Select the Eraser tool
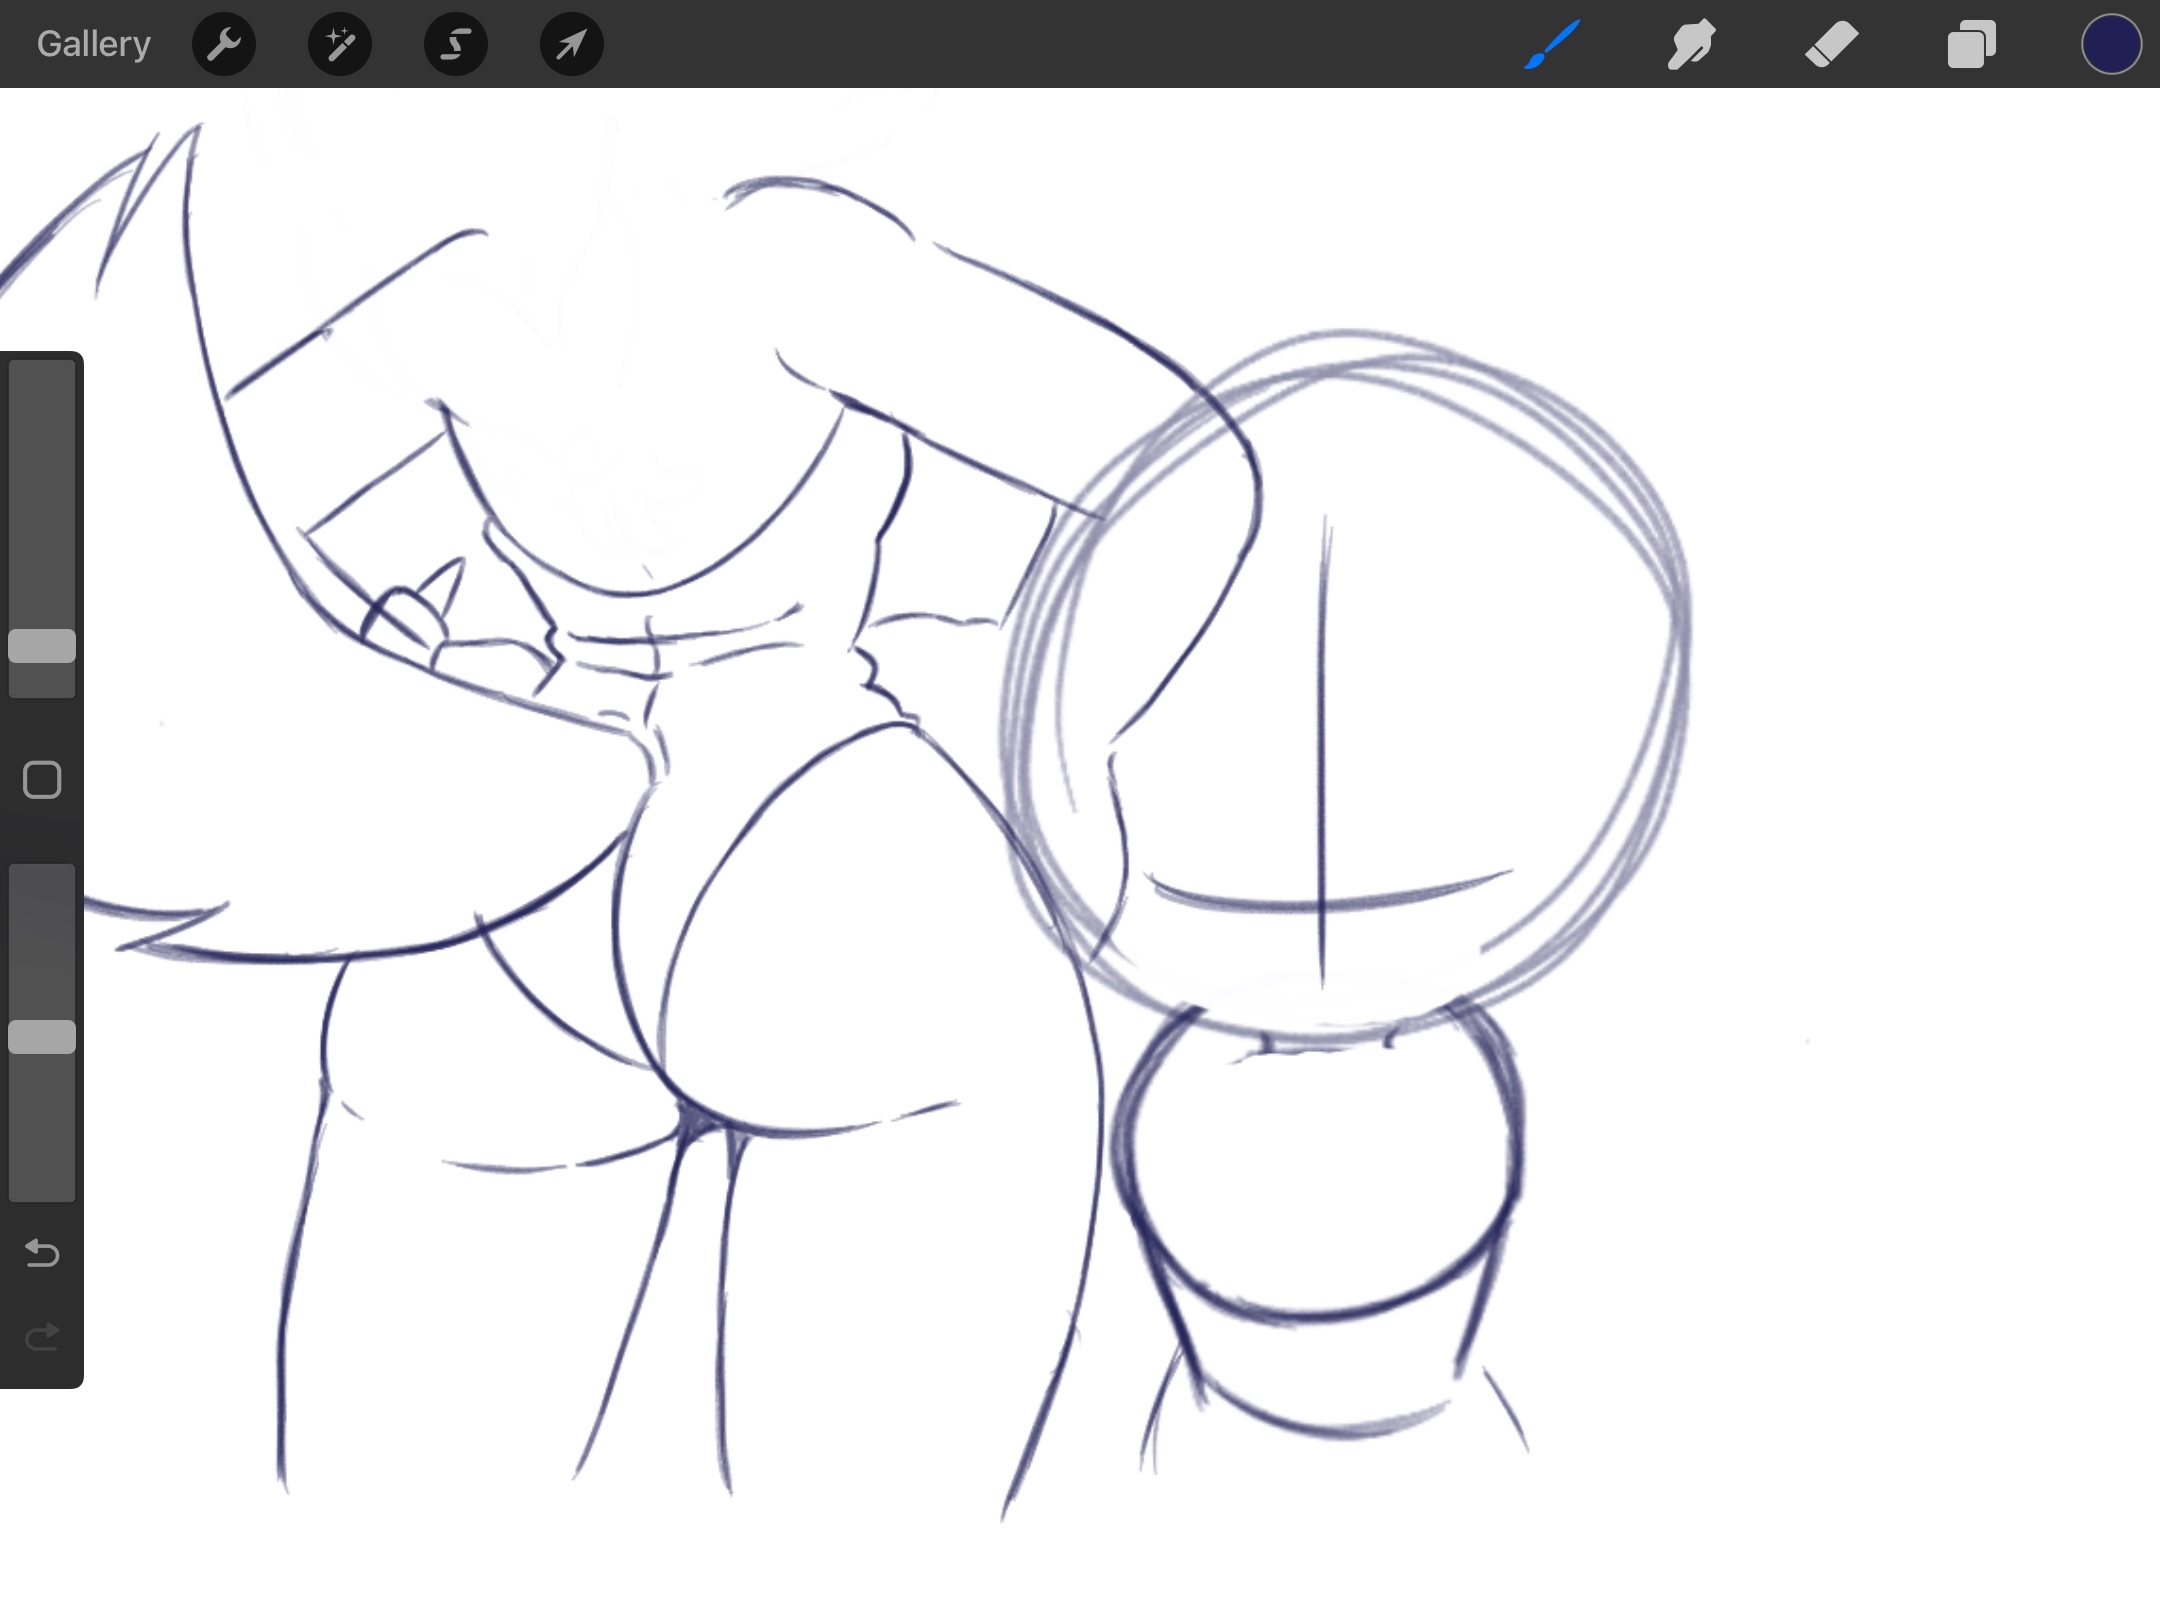Screen dimensions: 2160x1620 (1831, 44)
